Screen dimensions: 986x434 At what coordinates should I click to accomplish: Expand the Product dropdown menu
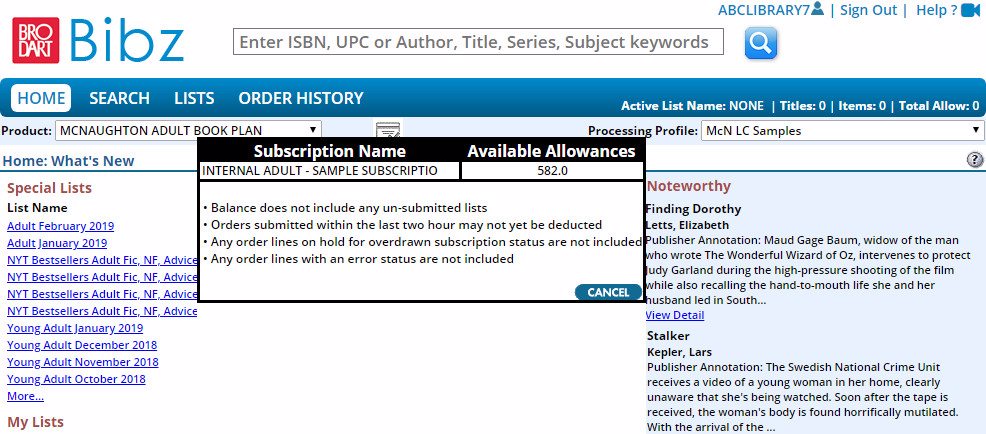(189, 131)
